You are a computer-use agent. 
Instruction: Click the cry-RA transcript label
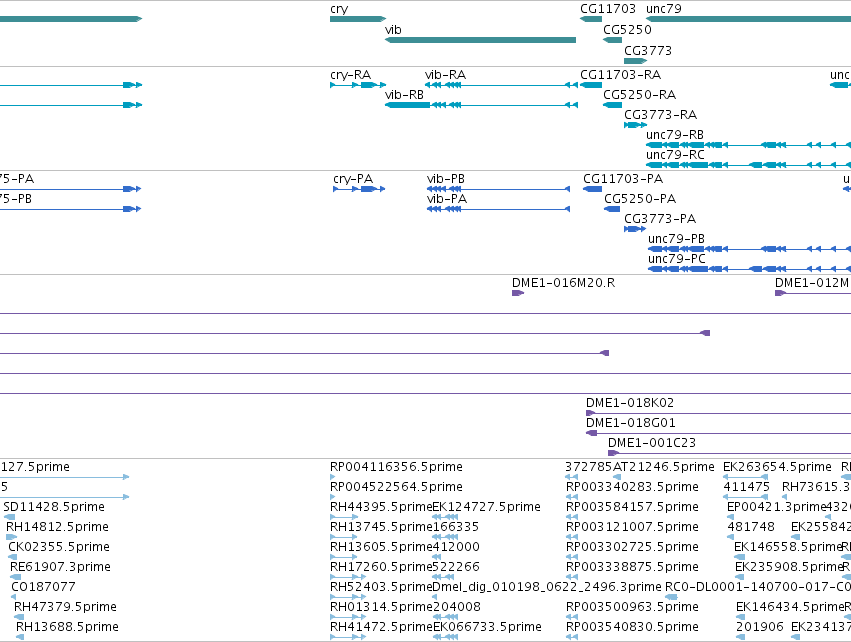point(350,75)
